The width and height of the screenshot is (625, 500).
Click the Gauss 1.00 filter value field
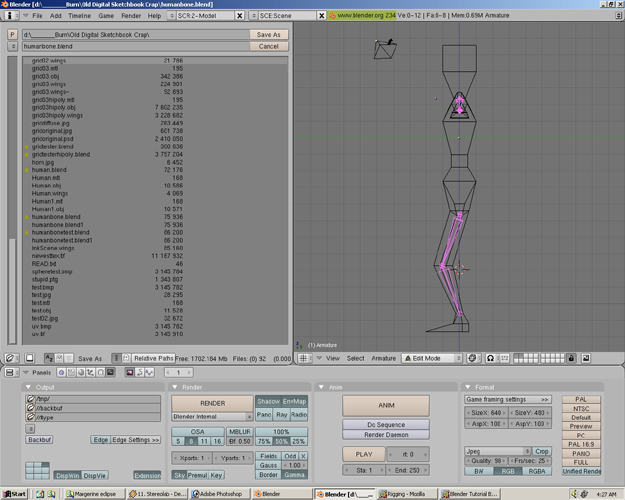[295, 465]
